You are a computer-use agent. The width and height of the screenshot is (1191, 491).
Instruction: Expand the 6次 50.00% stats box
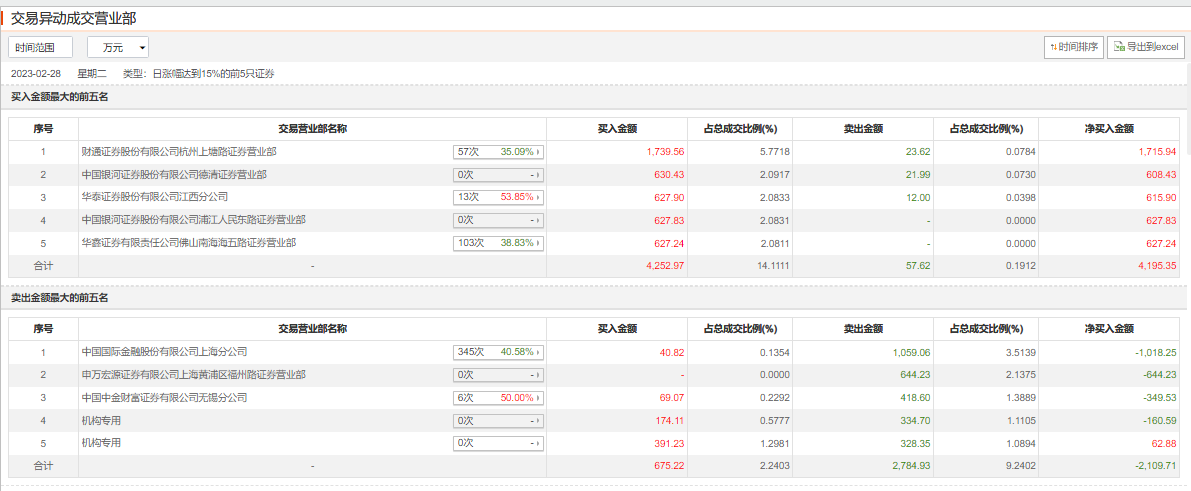(x=498, y=398)
